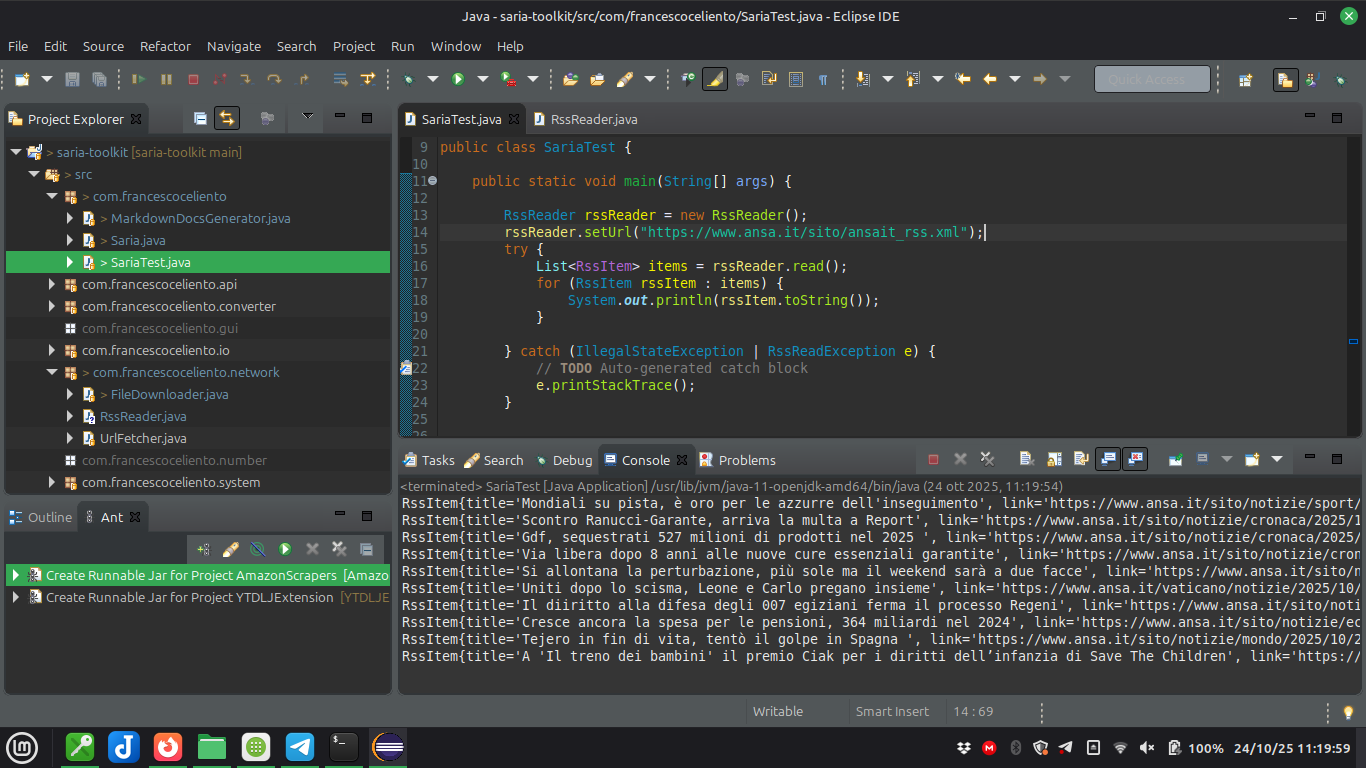This screenshot has height=768, width=1366.
Task: Click Run Ant target green play icon
Action: click(x=285, y=549)
